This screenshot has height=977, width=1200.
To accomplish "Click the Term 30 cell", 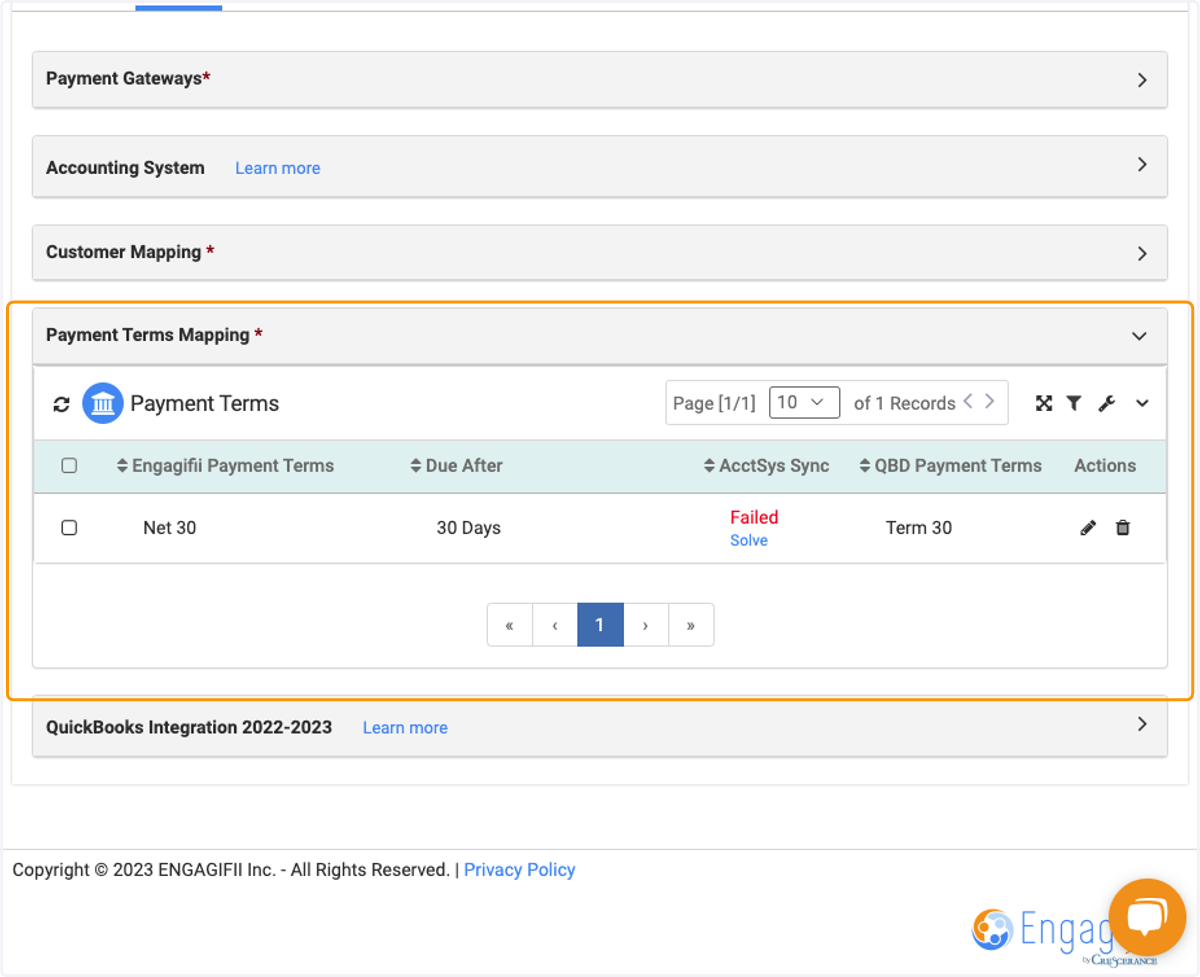I will tap(919, 528).
